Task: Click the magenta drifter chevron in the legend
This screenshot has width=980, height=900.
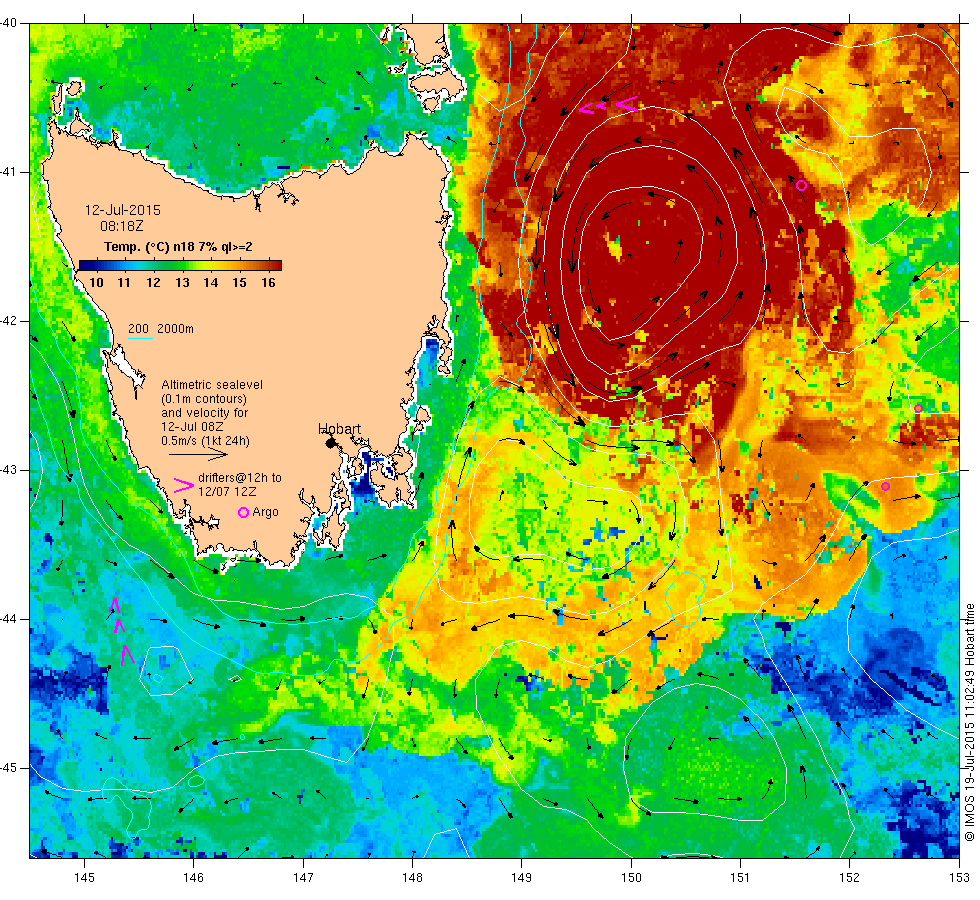Action: pyautogui.click(x=183, y=485)
